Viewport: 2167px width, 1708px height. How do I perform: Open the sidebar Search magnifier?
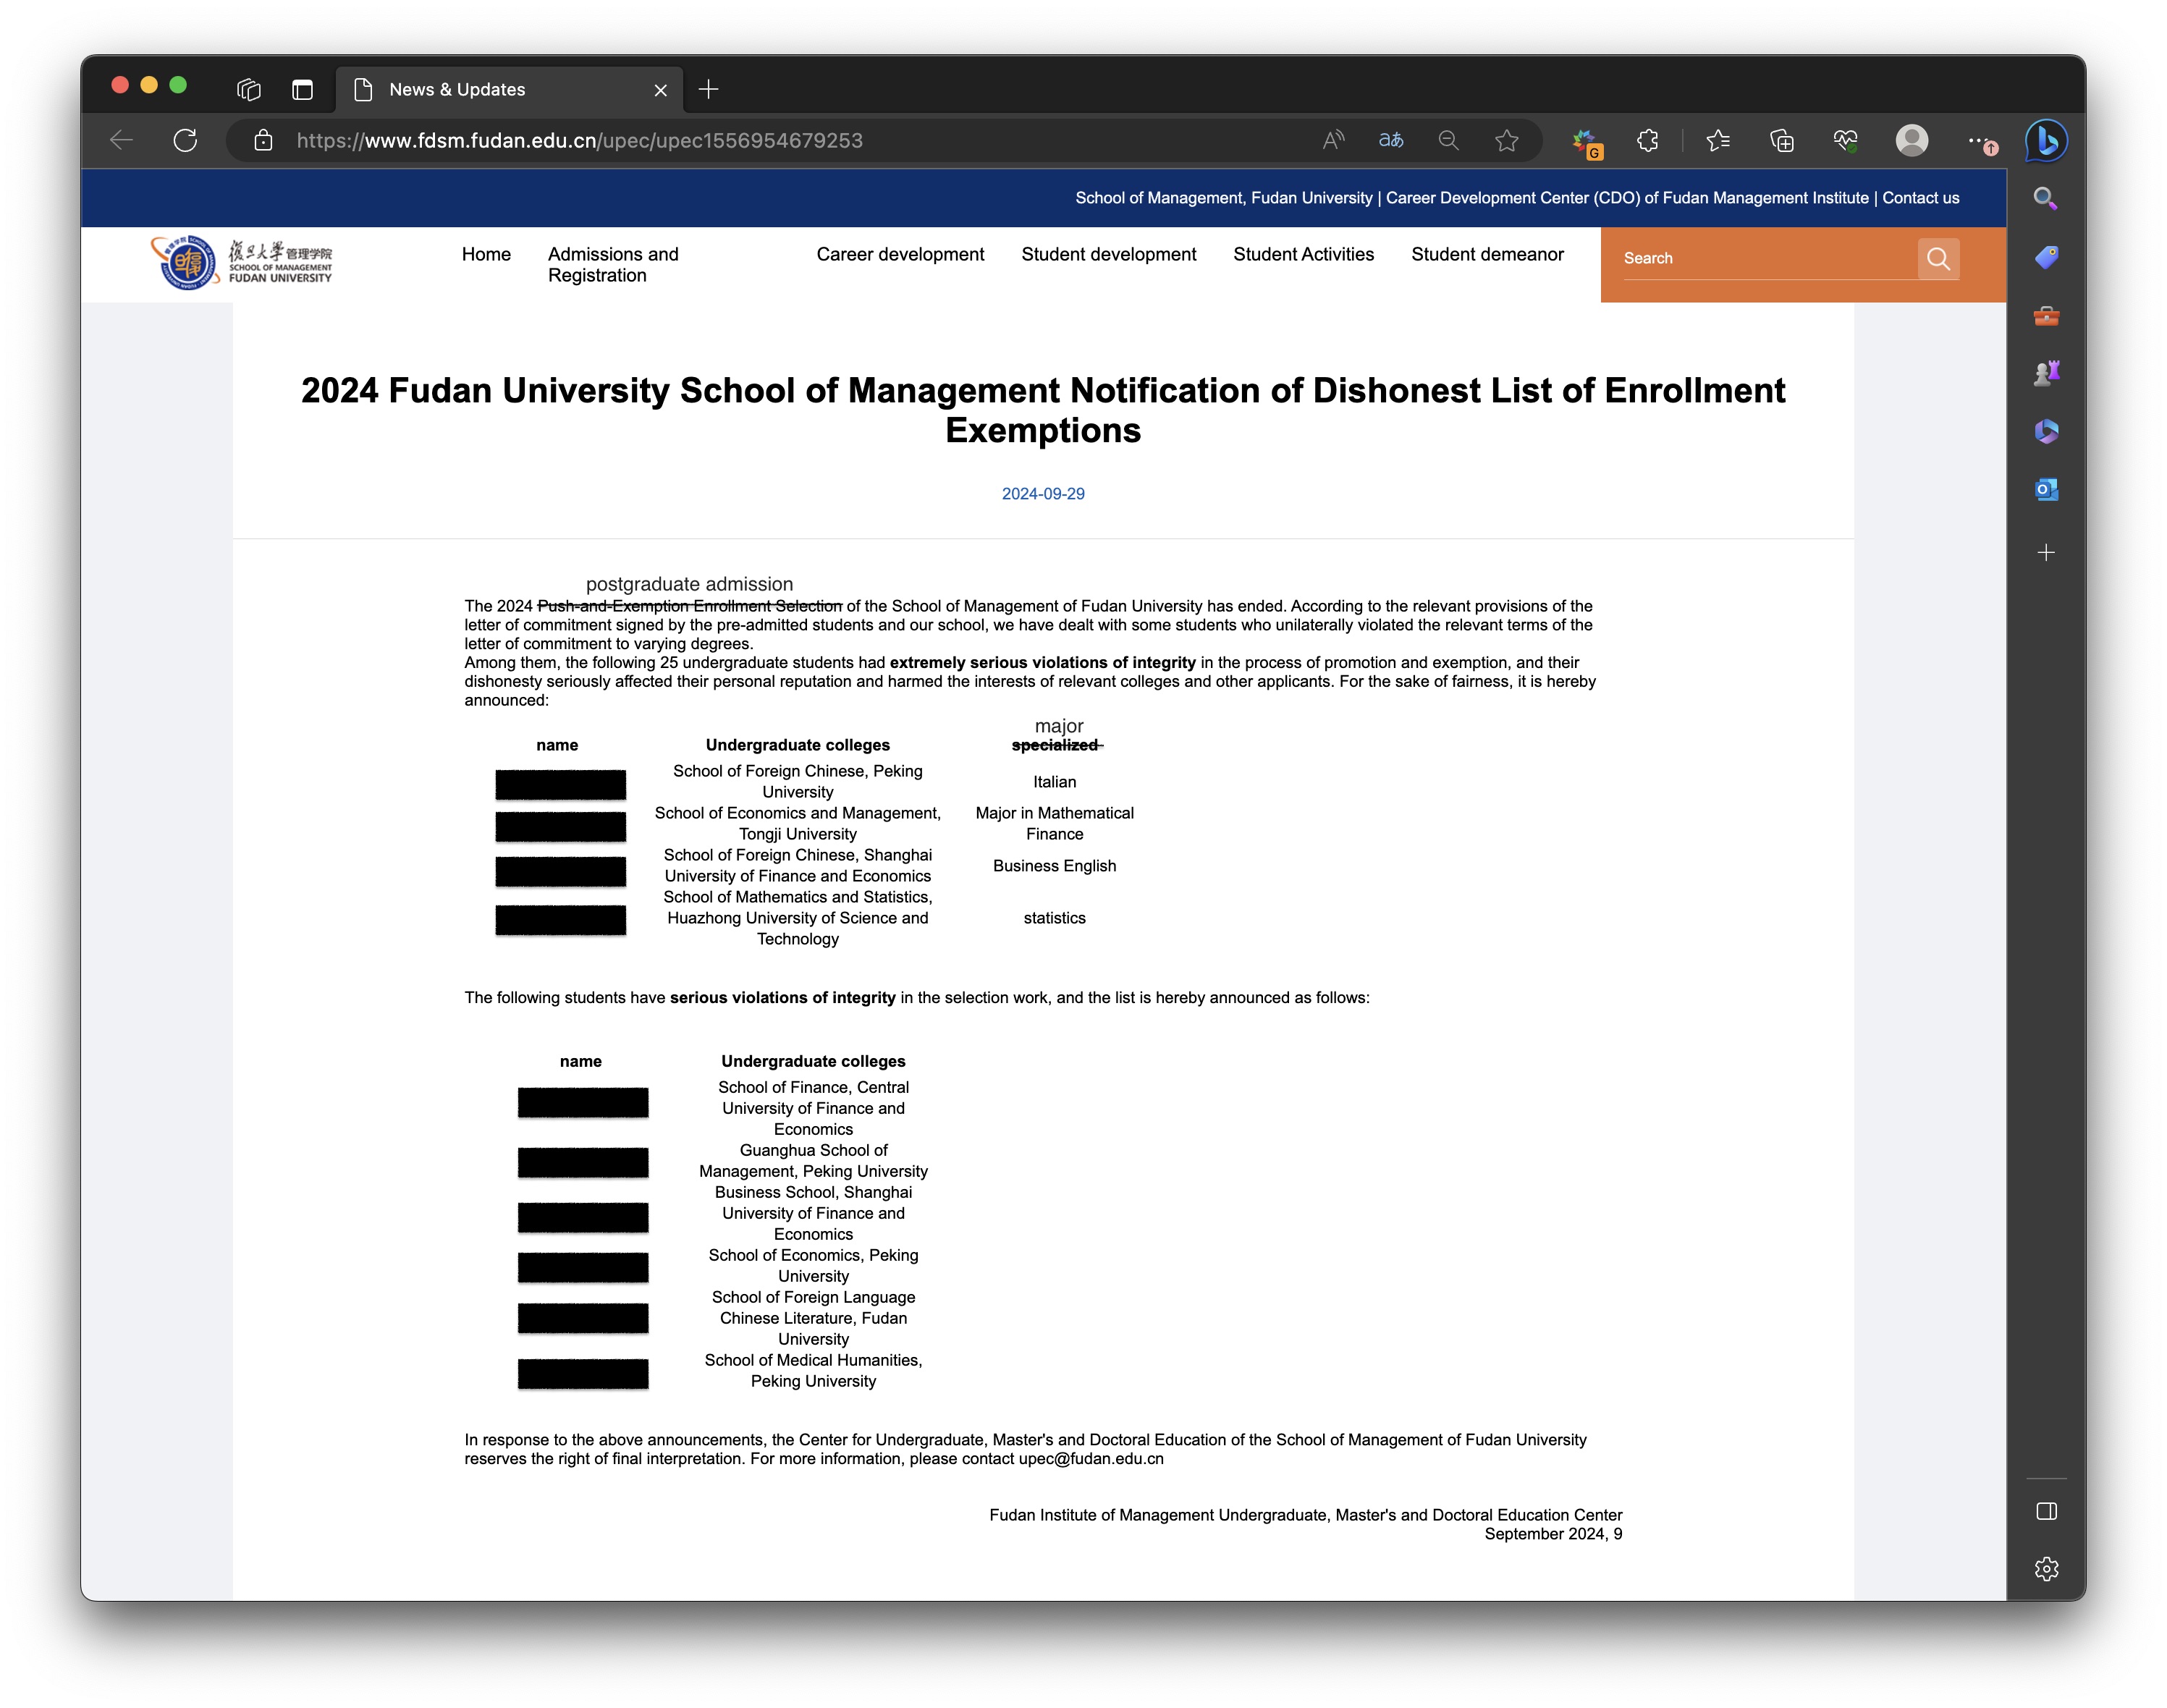click(2045, 198)
